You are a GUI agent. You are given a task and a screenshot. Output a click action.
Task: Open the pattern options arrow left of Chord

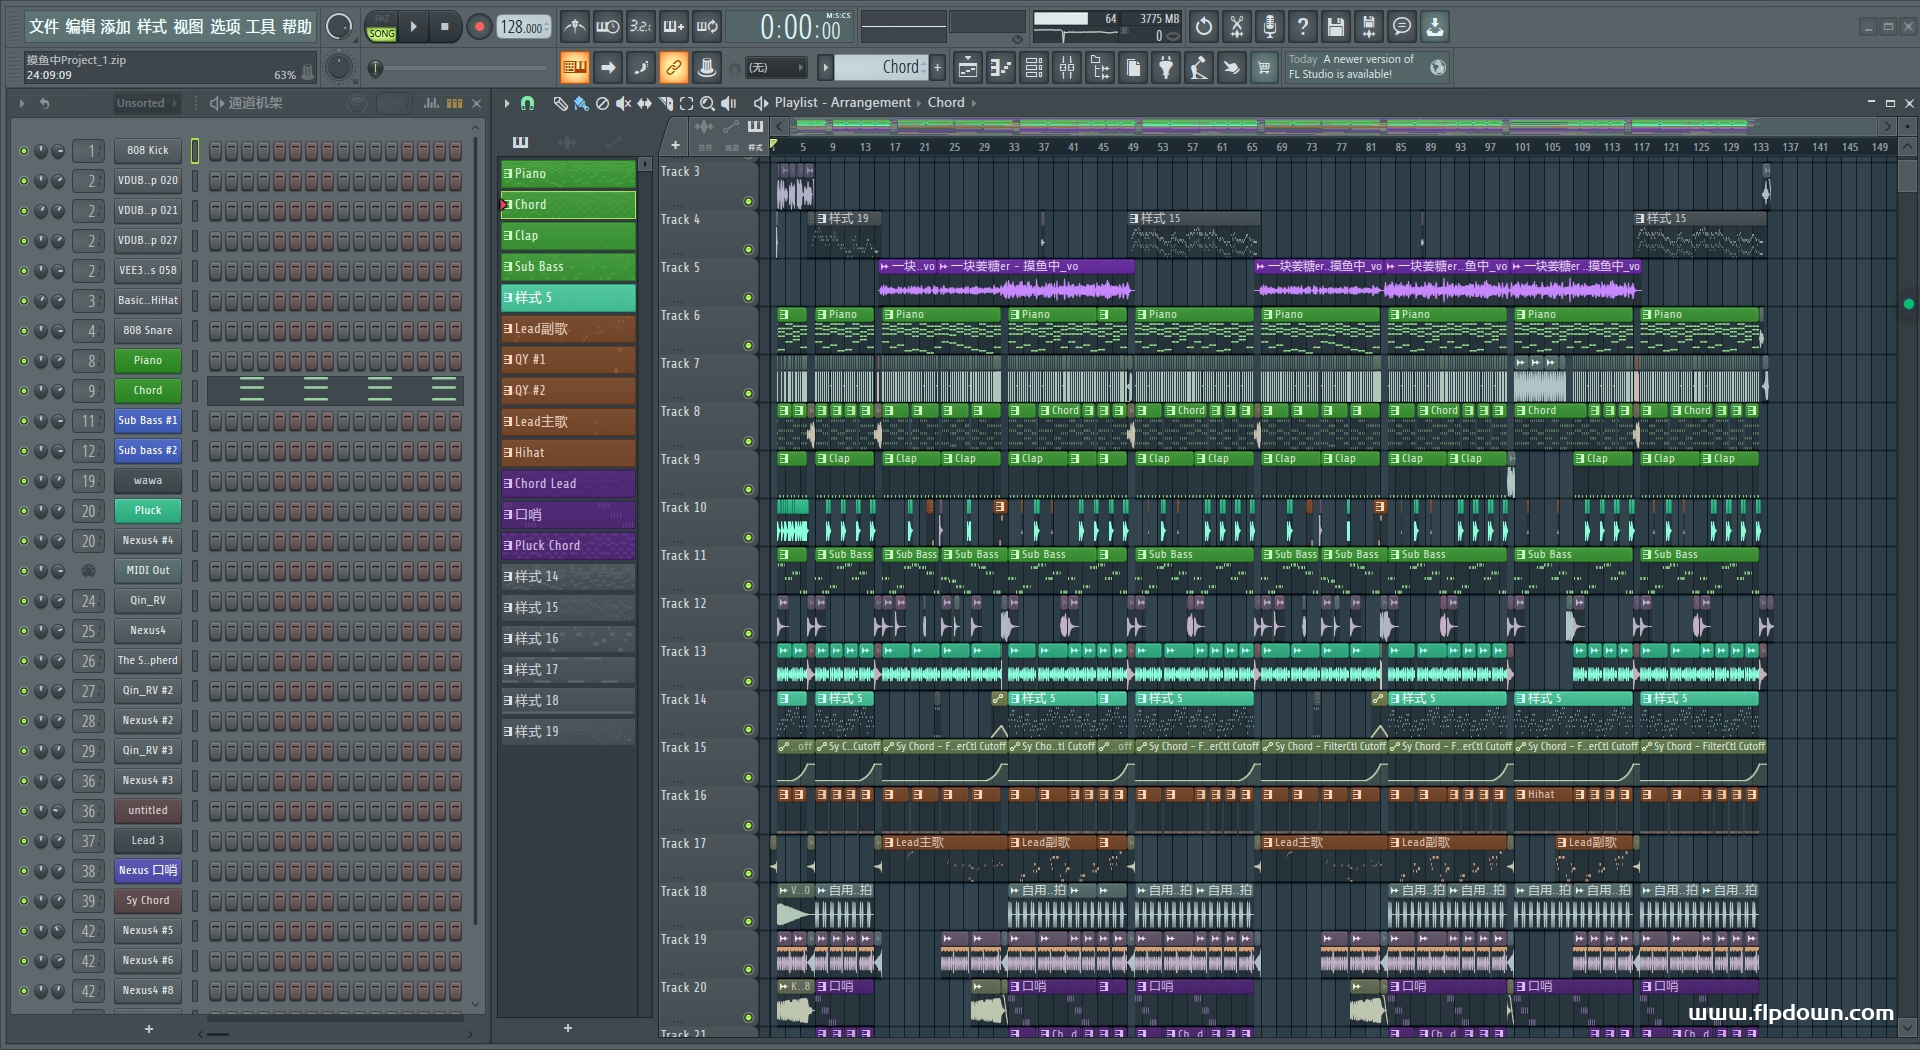pyautogui.click(x=825, y=67)
